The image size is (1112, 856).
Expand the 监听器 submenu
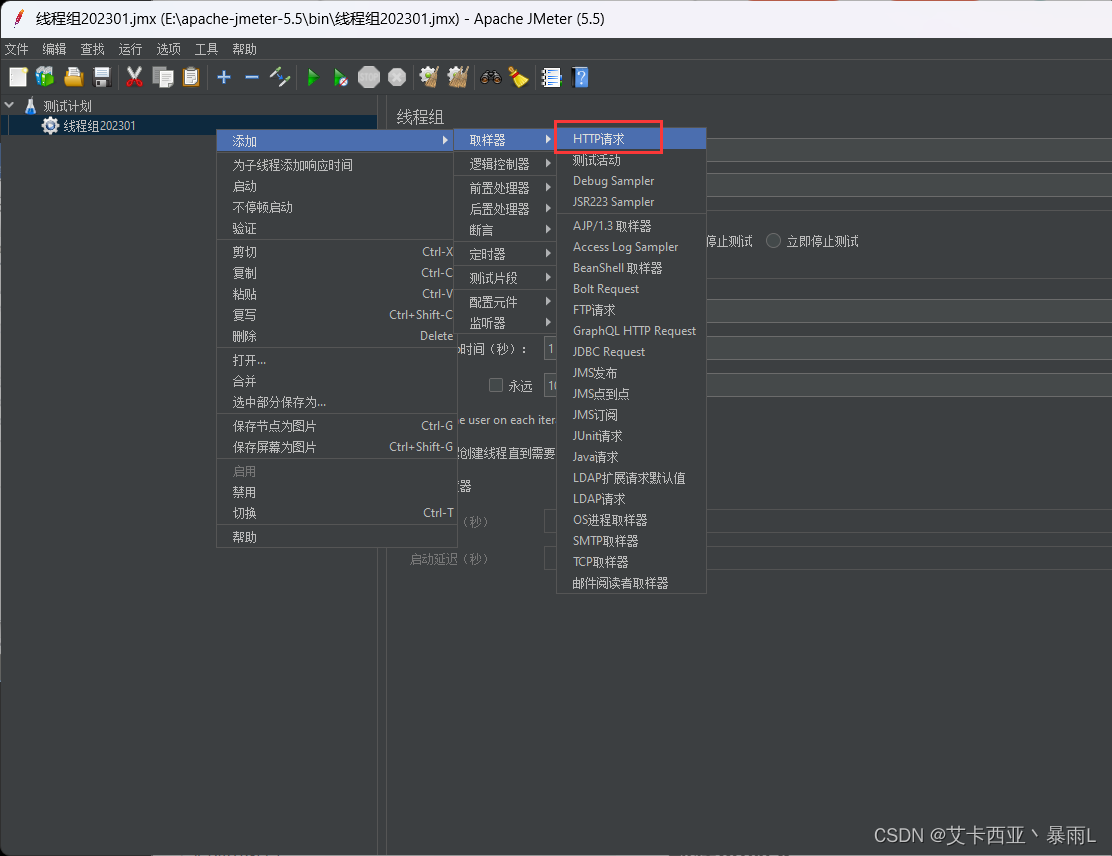pos(505,323)
